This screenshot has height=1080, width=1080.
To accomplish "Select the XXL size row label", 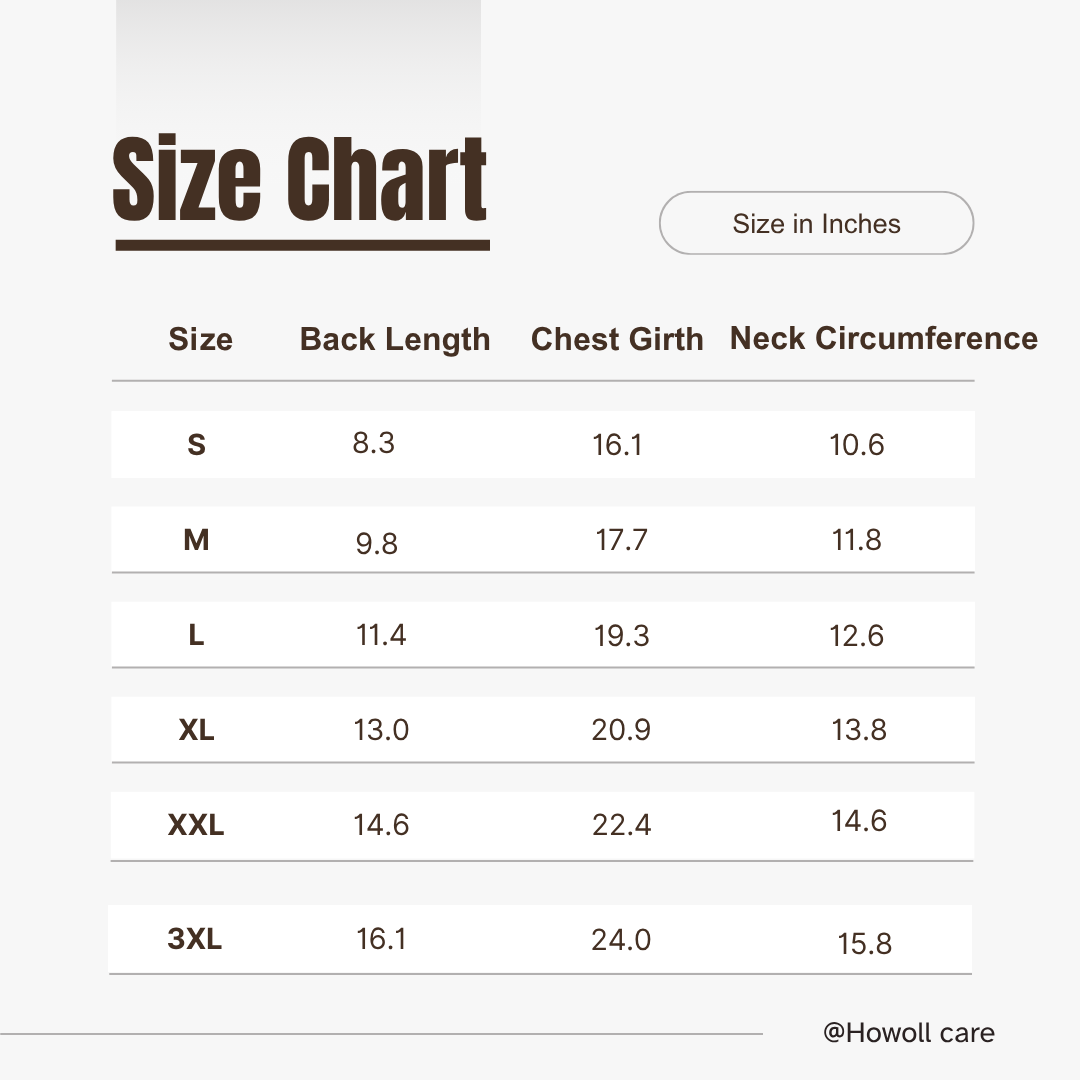I will [x=196, y=826].
